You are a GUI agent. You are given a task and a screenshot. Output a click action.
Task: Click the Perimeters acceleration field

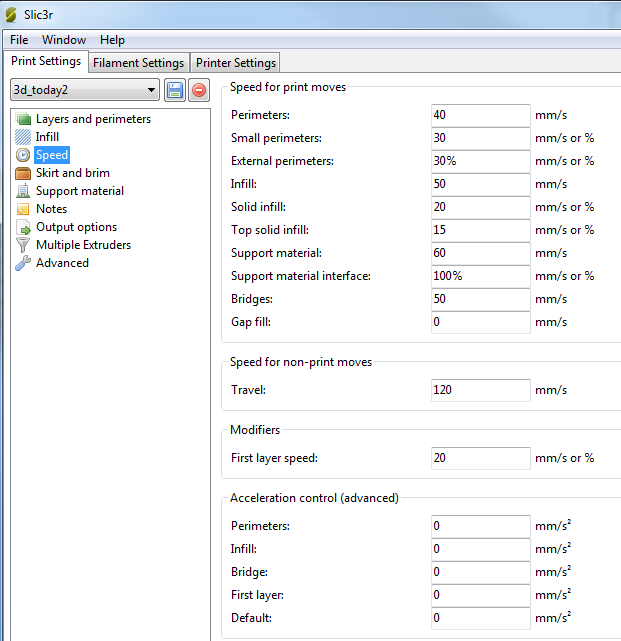(481, 526)
